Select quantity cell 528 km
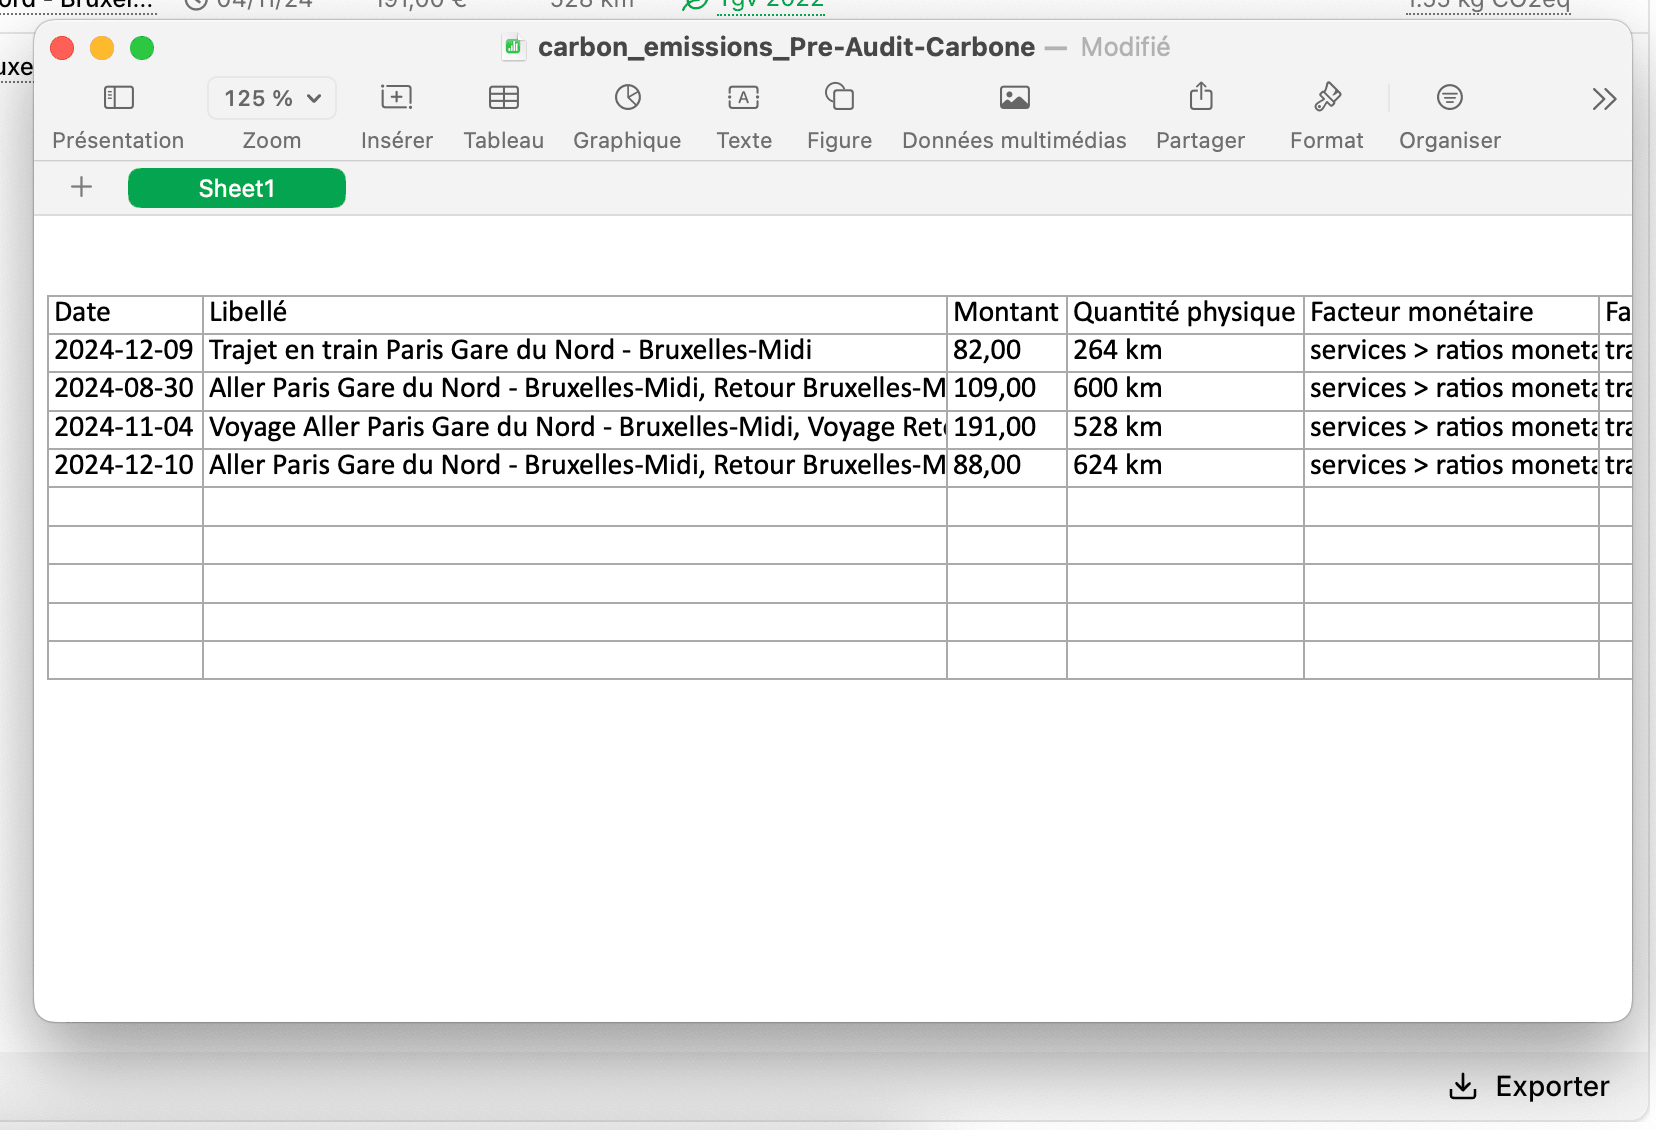The height and width of the screenshot is (1130, 1656). (x=1185, y=429)
